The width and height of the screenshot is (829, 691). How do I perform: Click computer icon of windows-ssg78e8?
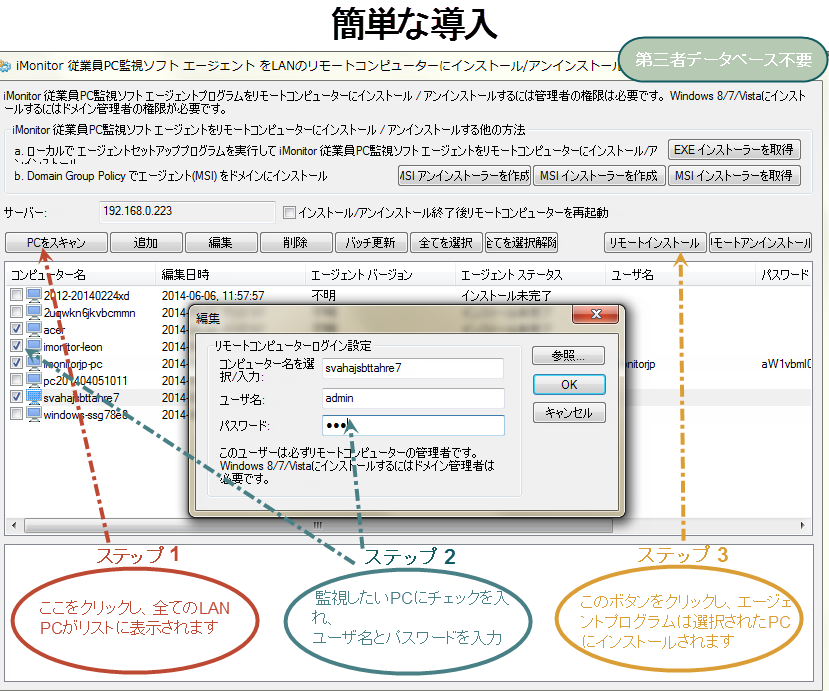click(34, 413)
